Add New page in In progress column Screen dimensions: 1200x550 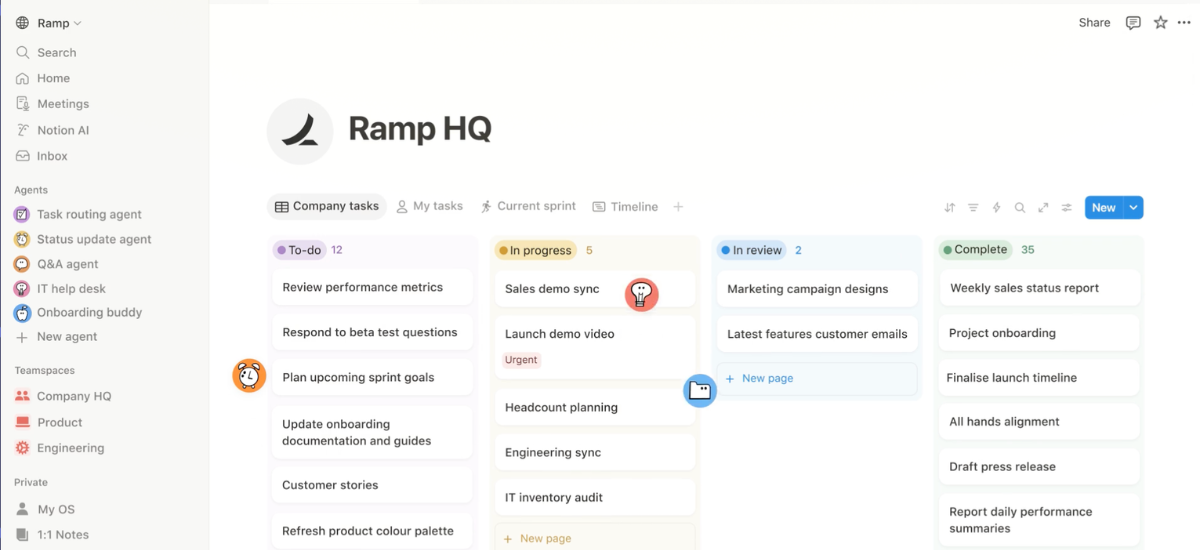[595, 538]
